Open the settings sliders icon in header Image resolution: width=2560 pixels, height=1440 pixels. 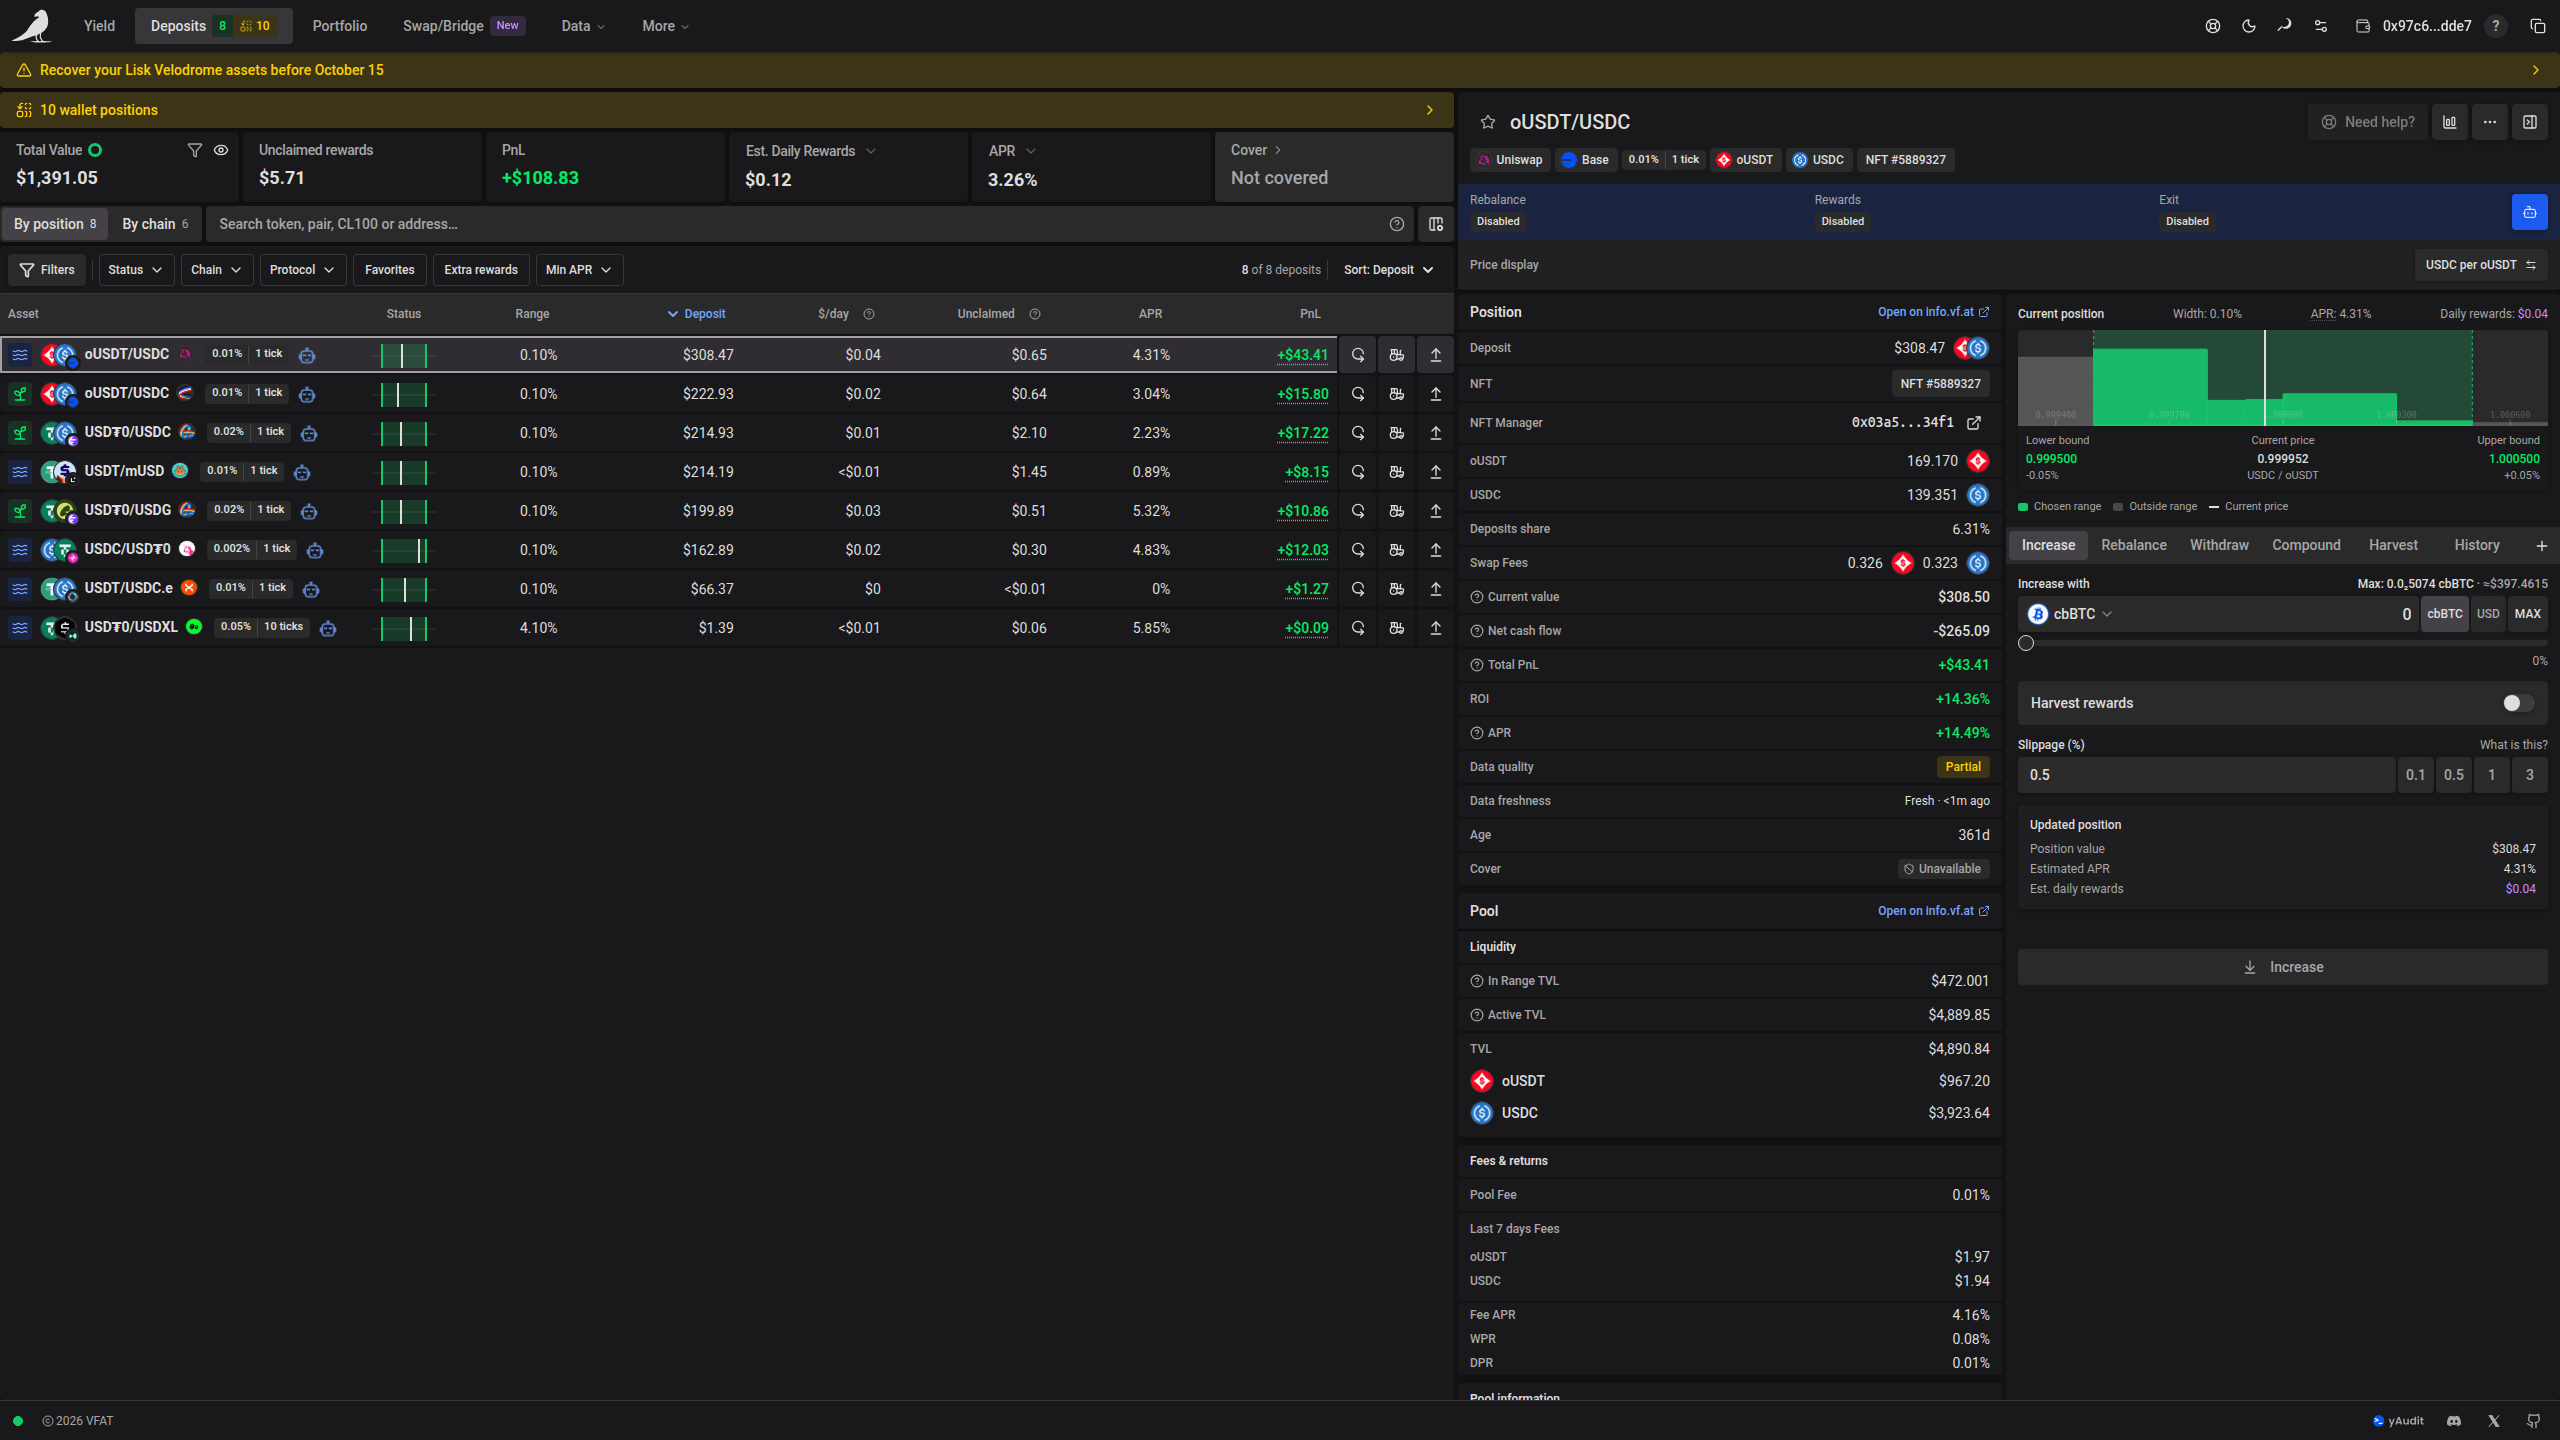tap(2321, 26)
